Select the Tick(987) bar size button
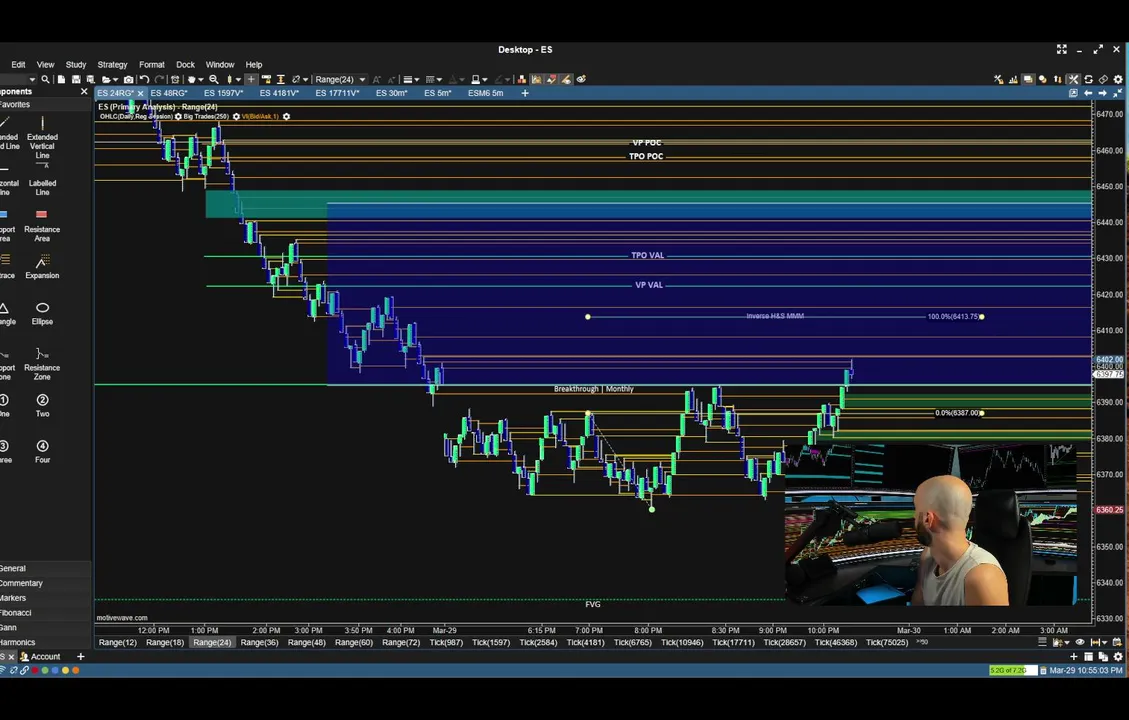The width and height of the screenshot is (1129, 720). (x=446, y=642)
